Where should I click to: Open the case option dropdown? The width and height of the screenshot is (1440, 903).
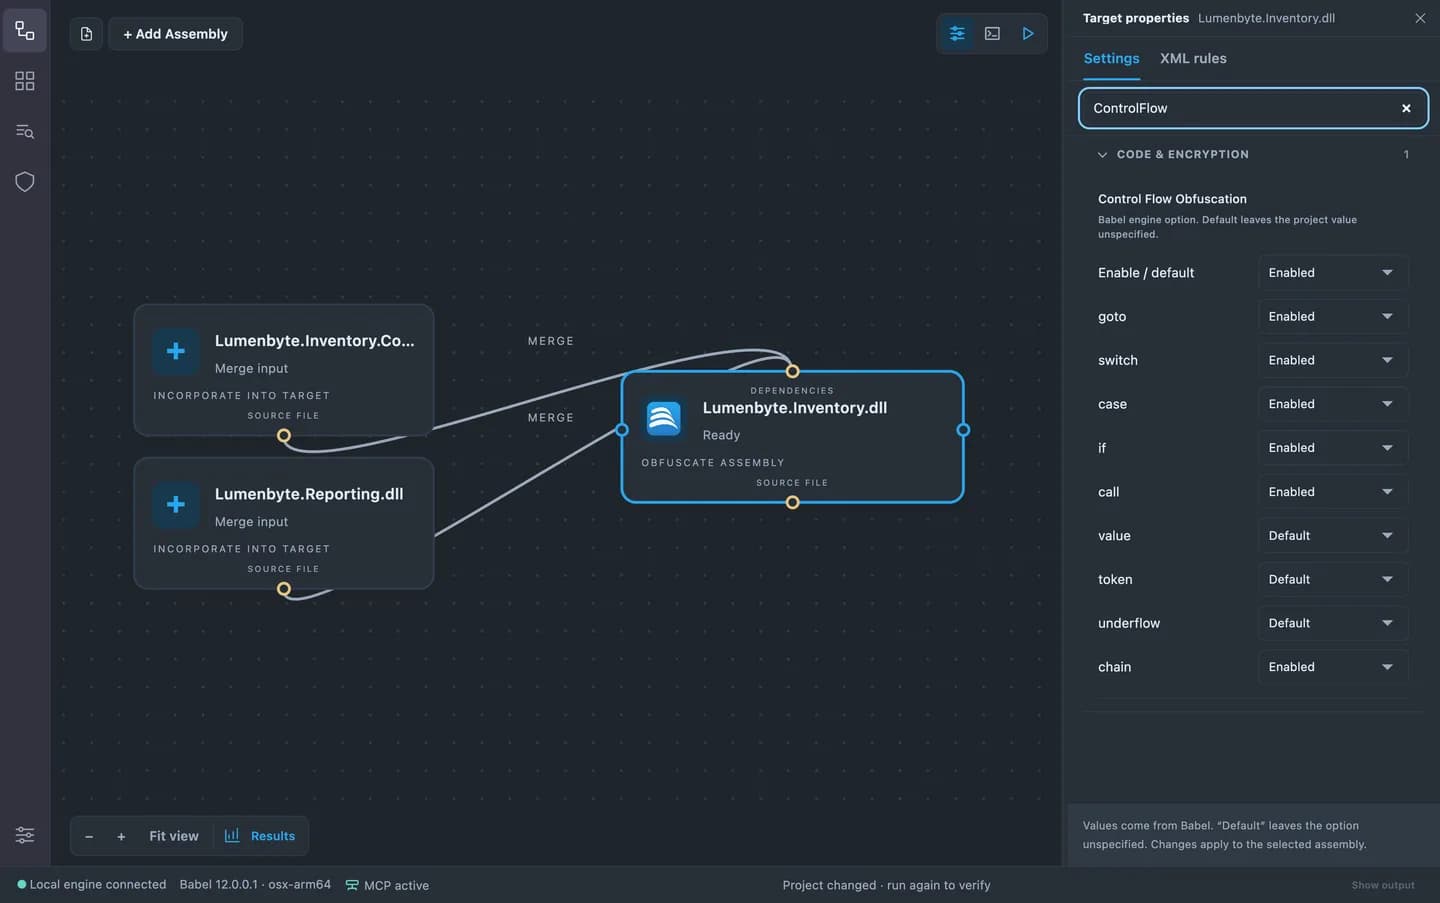(1332, 404)
